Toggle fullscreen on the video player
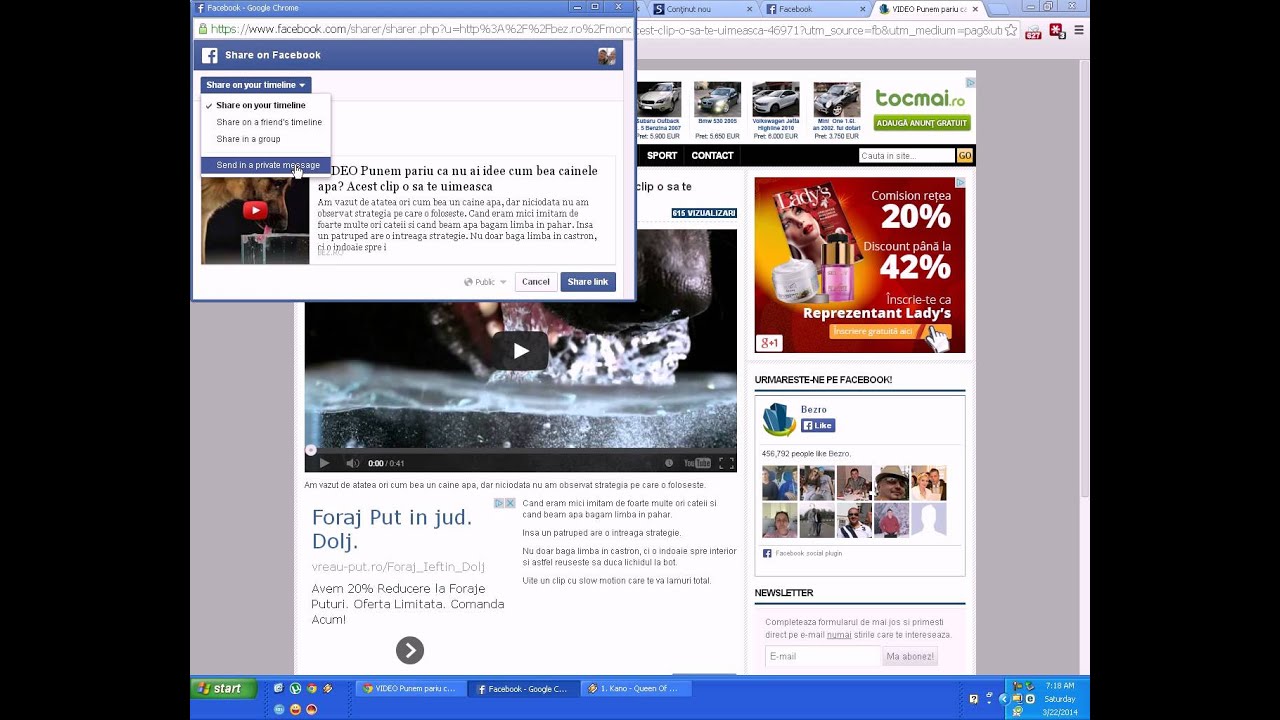Viewport: 1280px width, 720px height. 726,463
